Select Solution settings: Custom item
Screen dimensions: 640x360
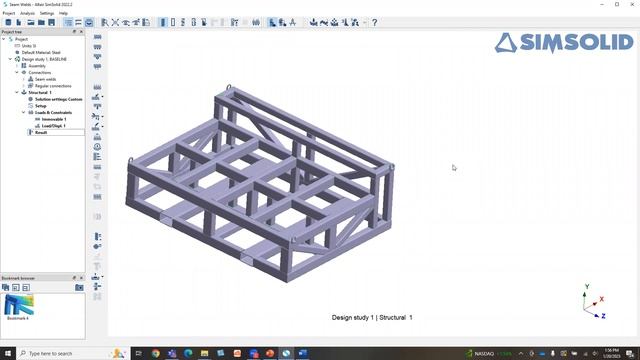pyautogui.click(x=58, y=99)
